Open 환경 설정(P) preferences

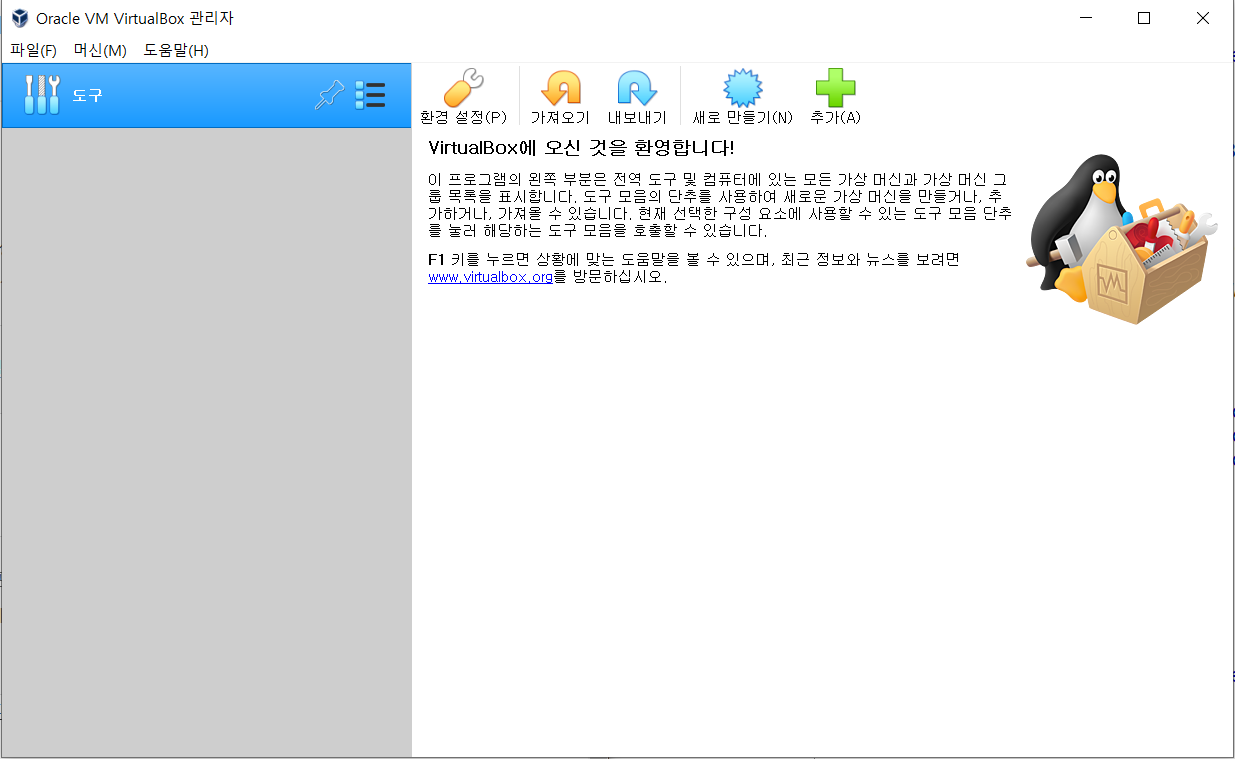(463, 97)
